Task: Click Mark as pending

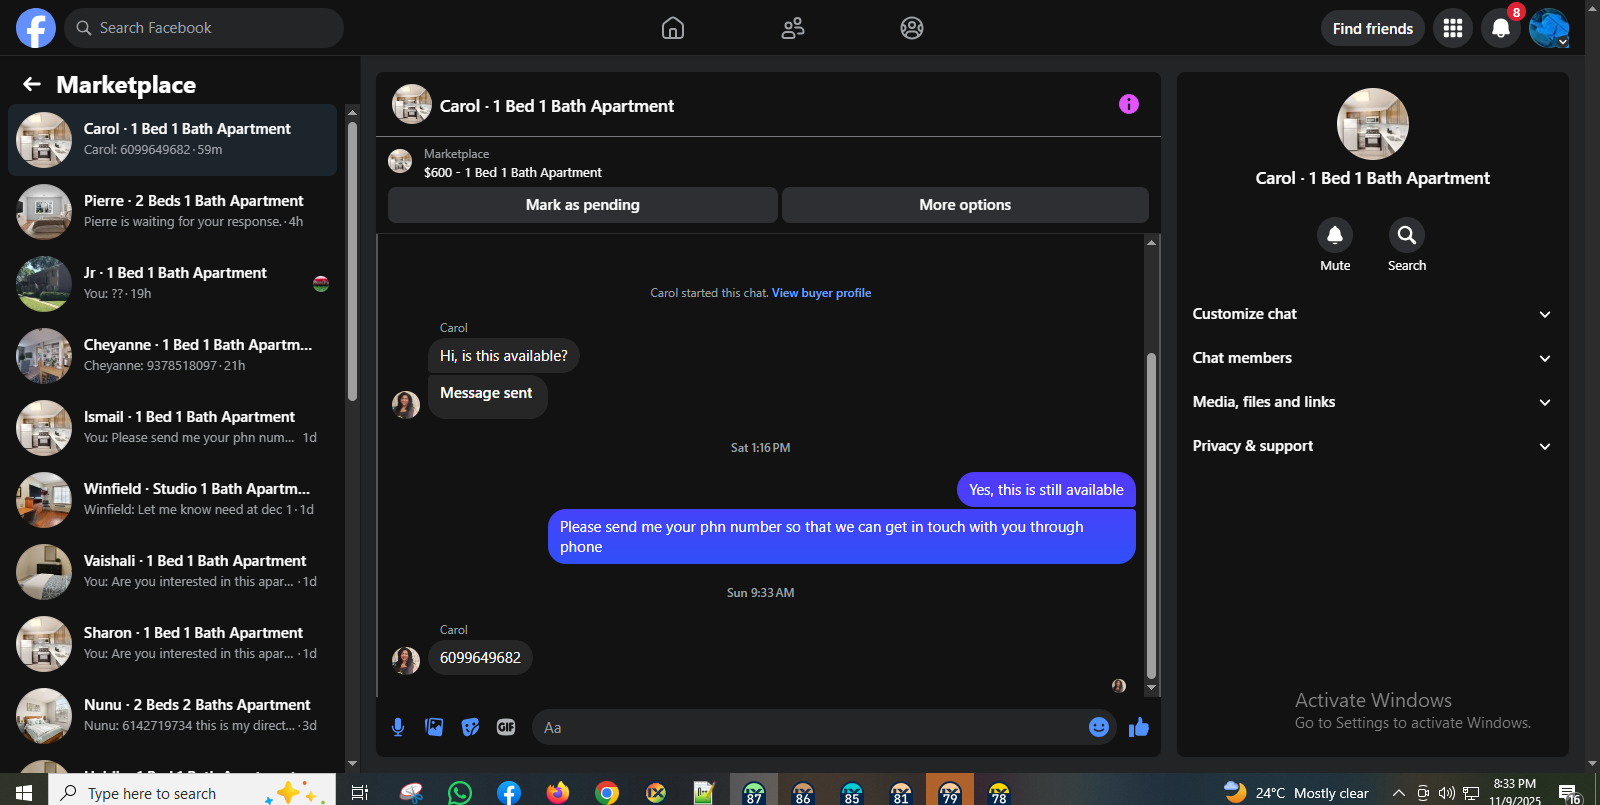Action: (583, 205)
